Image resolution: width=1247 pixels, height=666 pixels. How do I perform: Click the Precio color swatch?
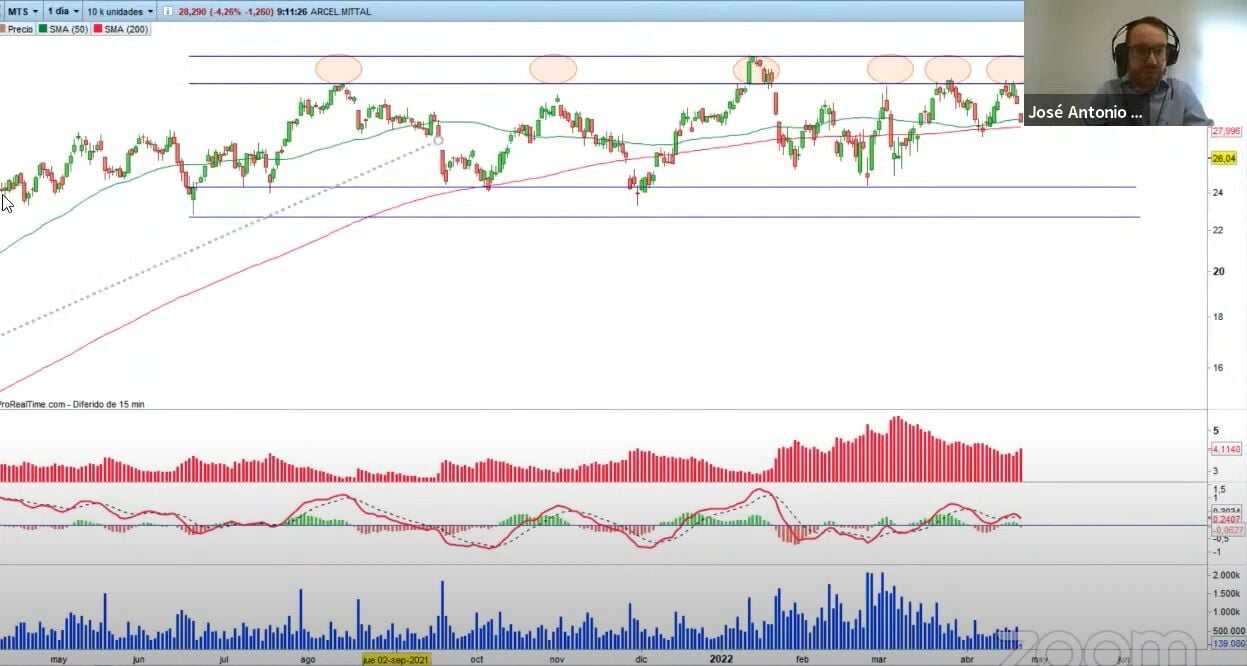tap(2, 29)
